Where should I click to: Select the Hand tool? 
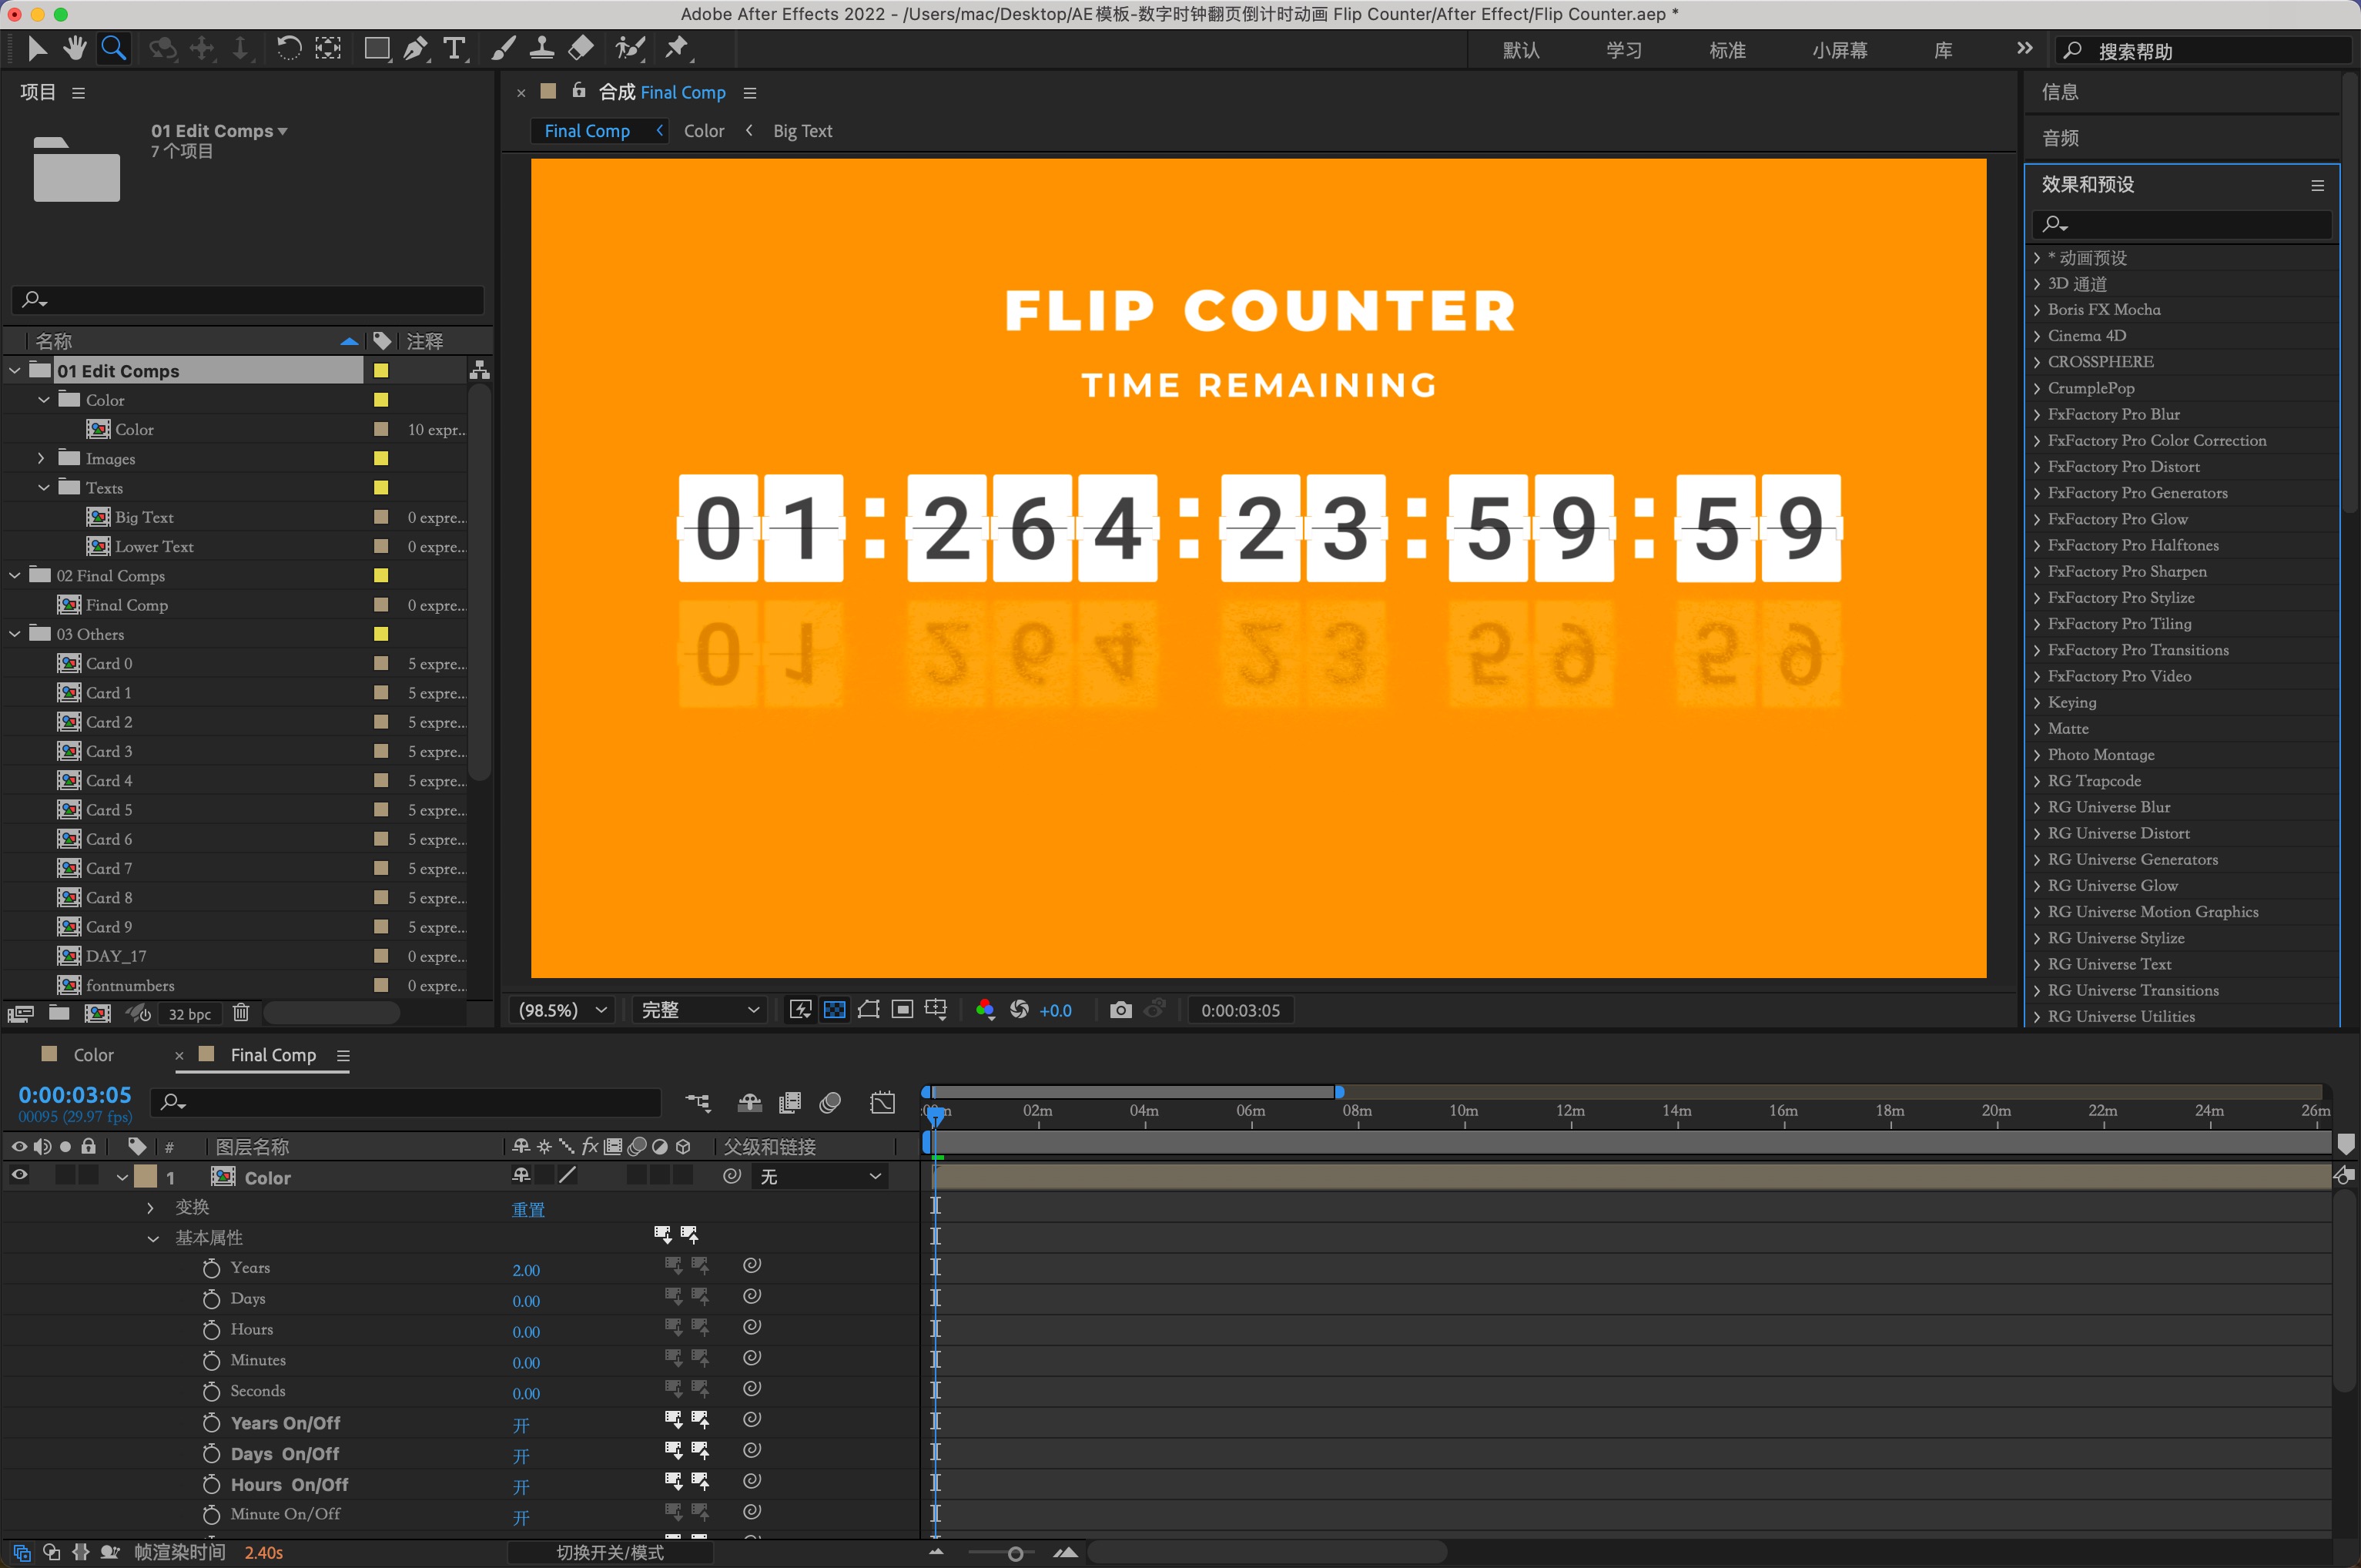tap(75, 48)
